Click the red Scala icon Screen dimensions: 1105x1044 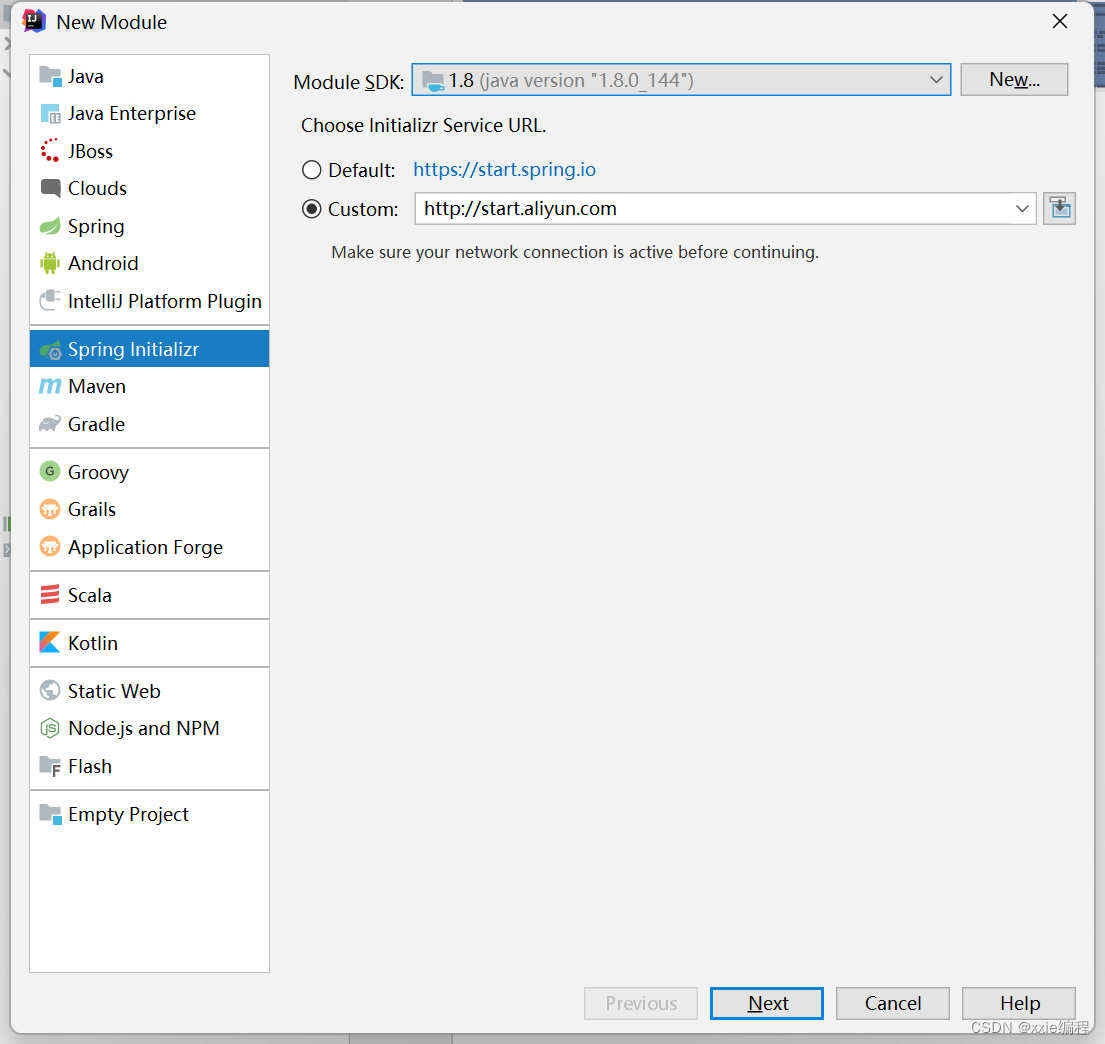coord(50,595)
